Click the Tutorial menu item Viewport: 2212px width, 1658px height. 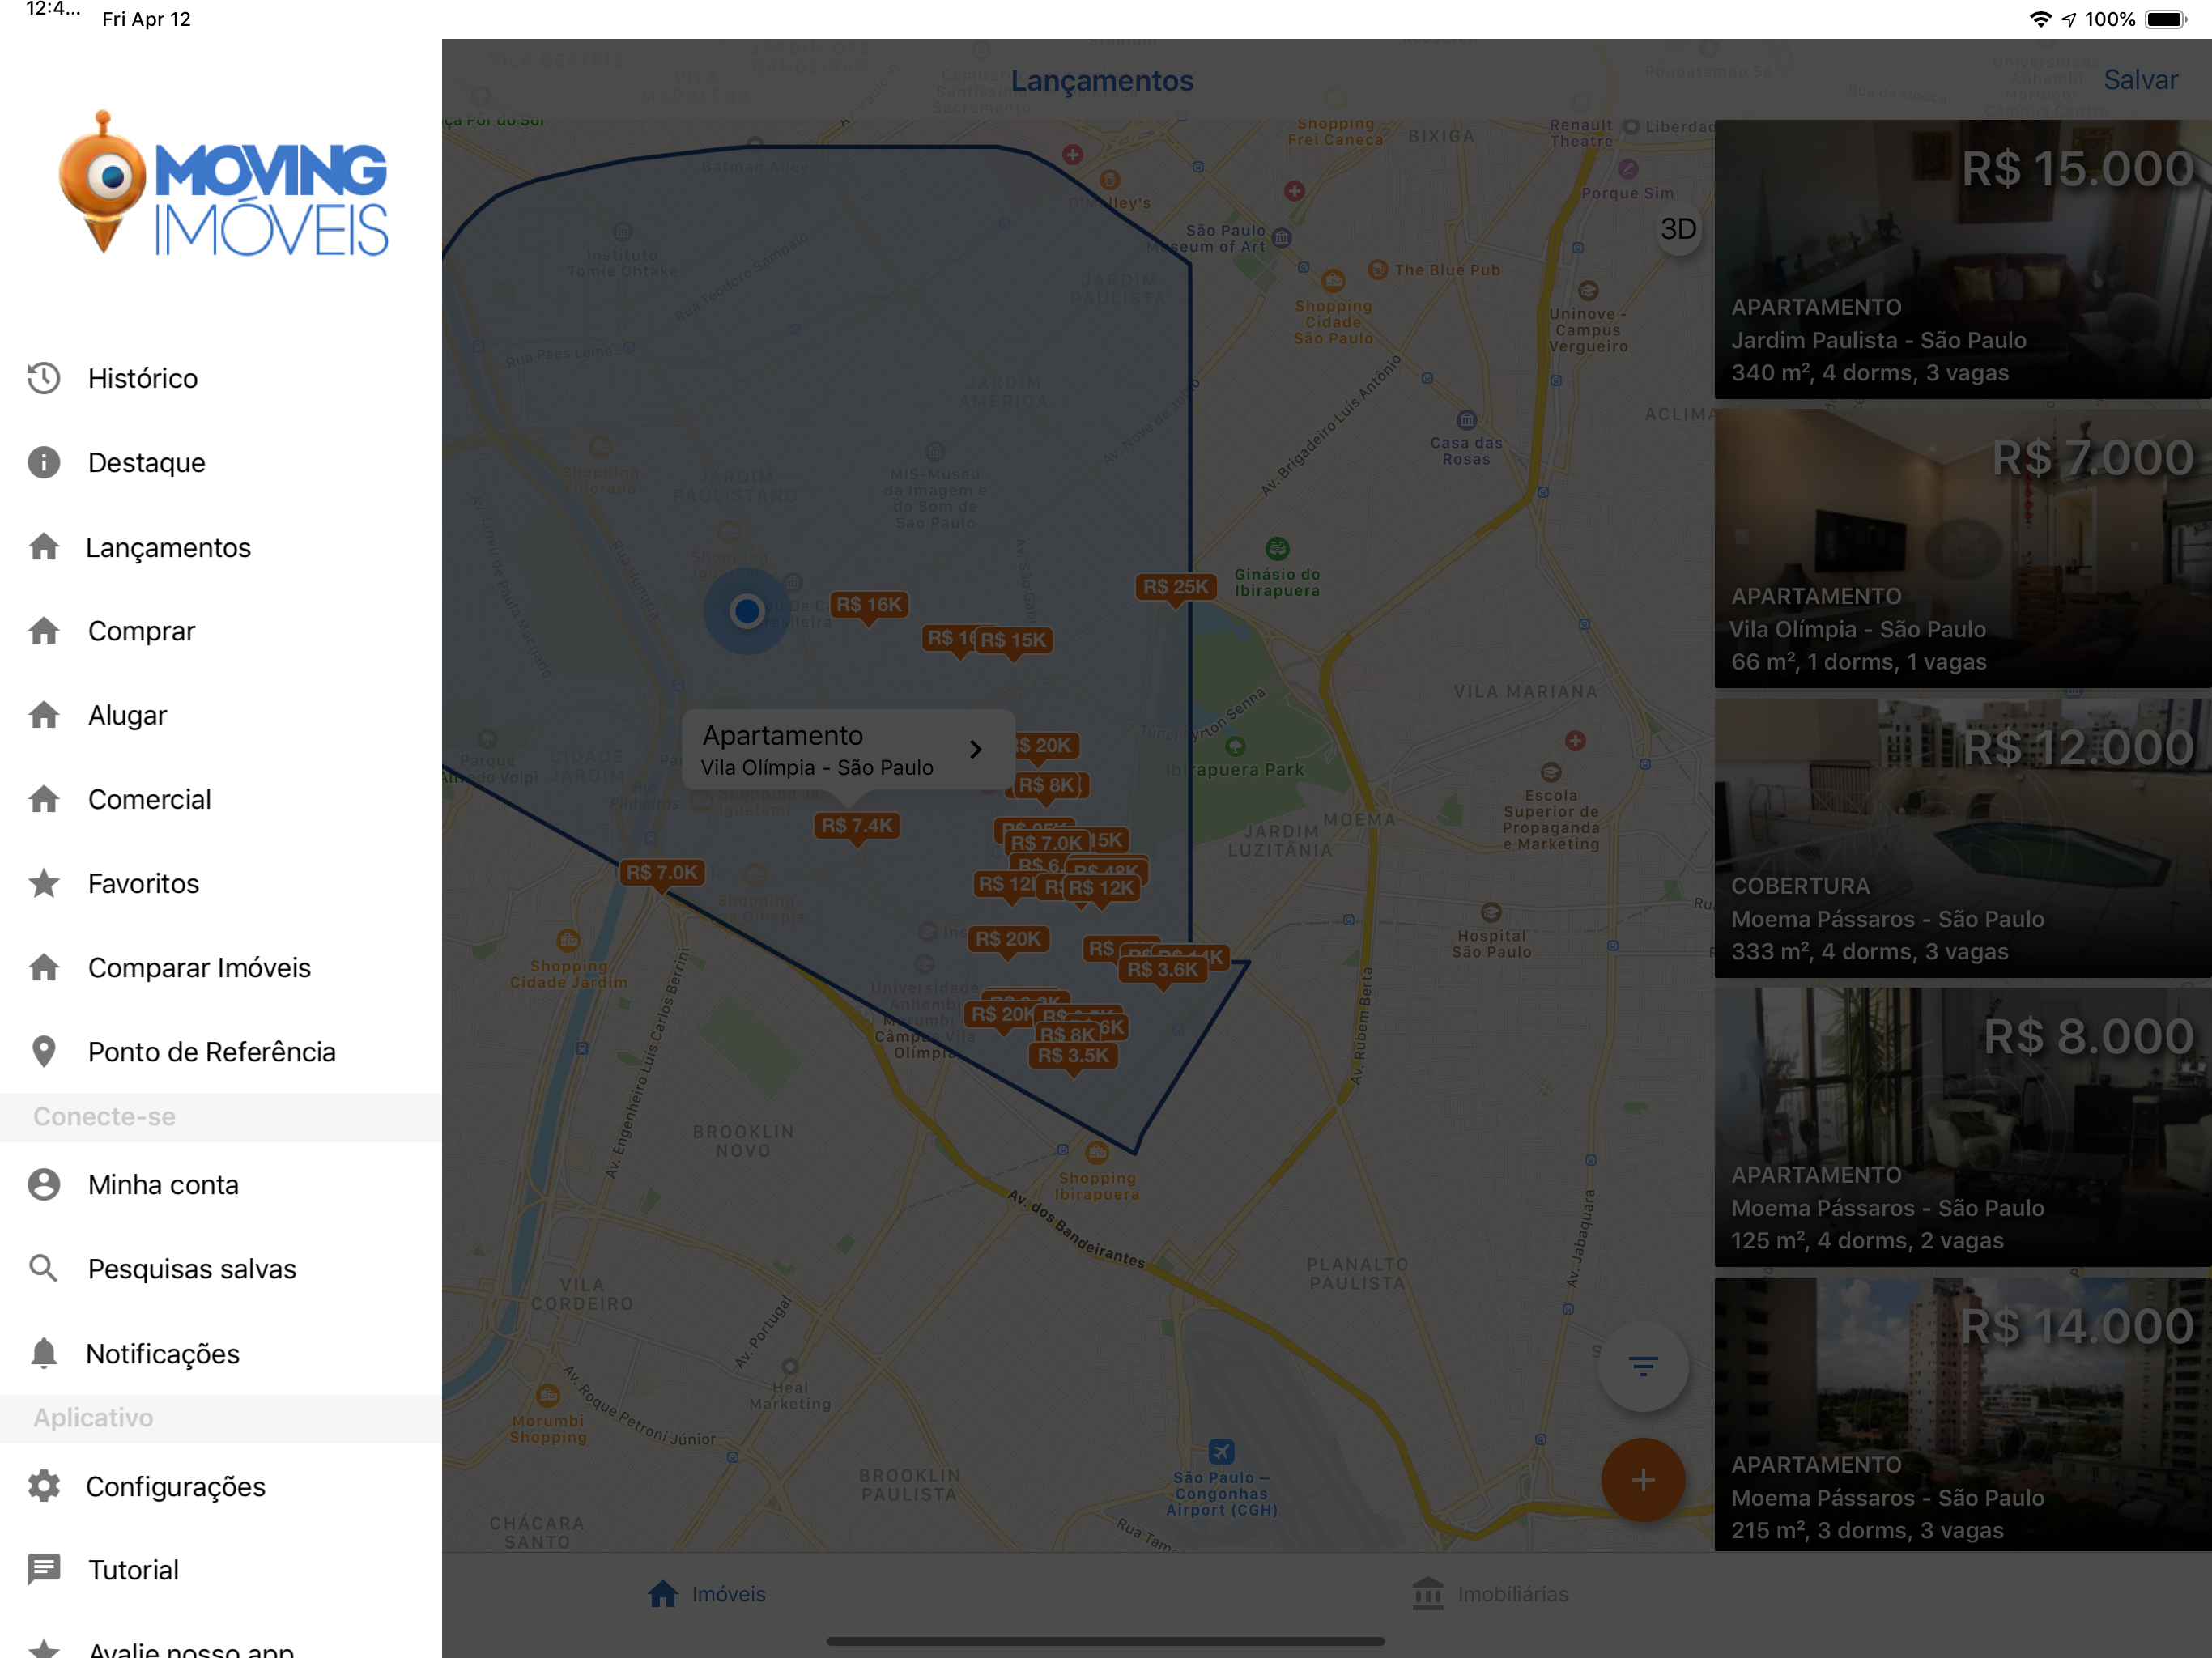point(133,1570)
